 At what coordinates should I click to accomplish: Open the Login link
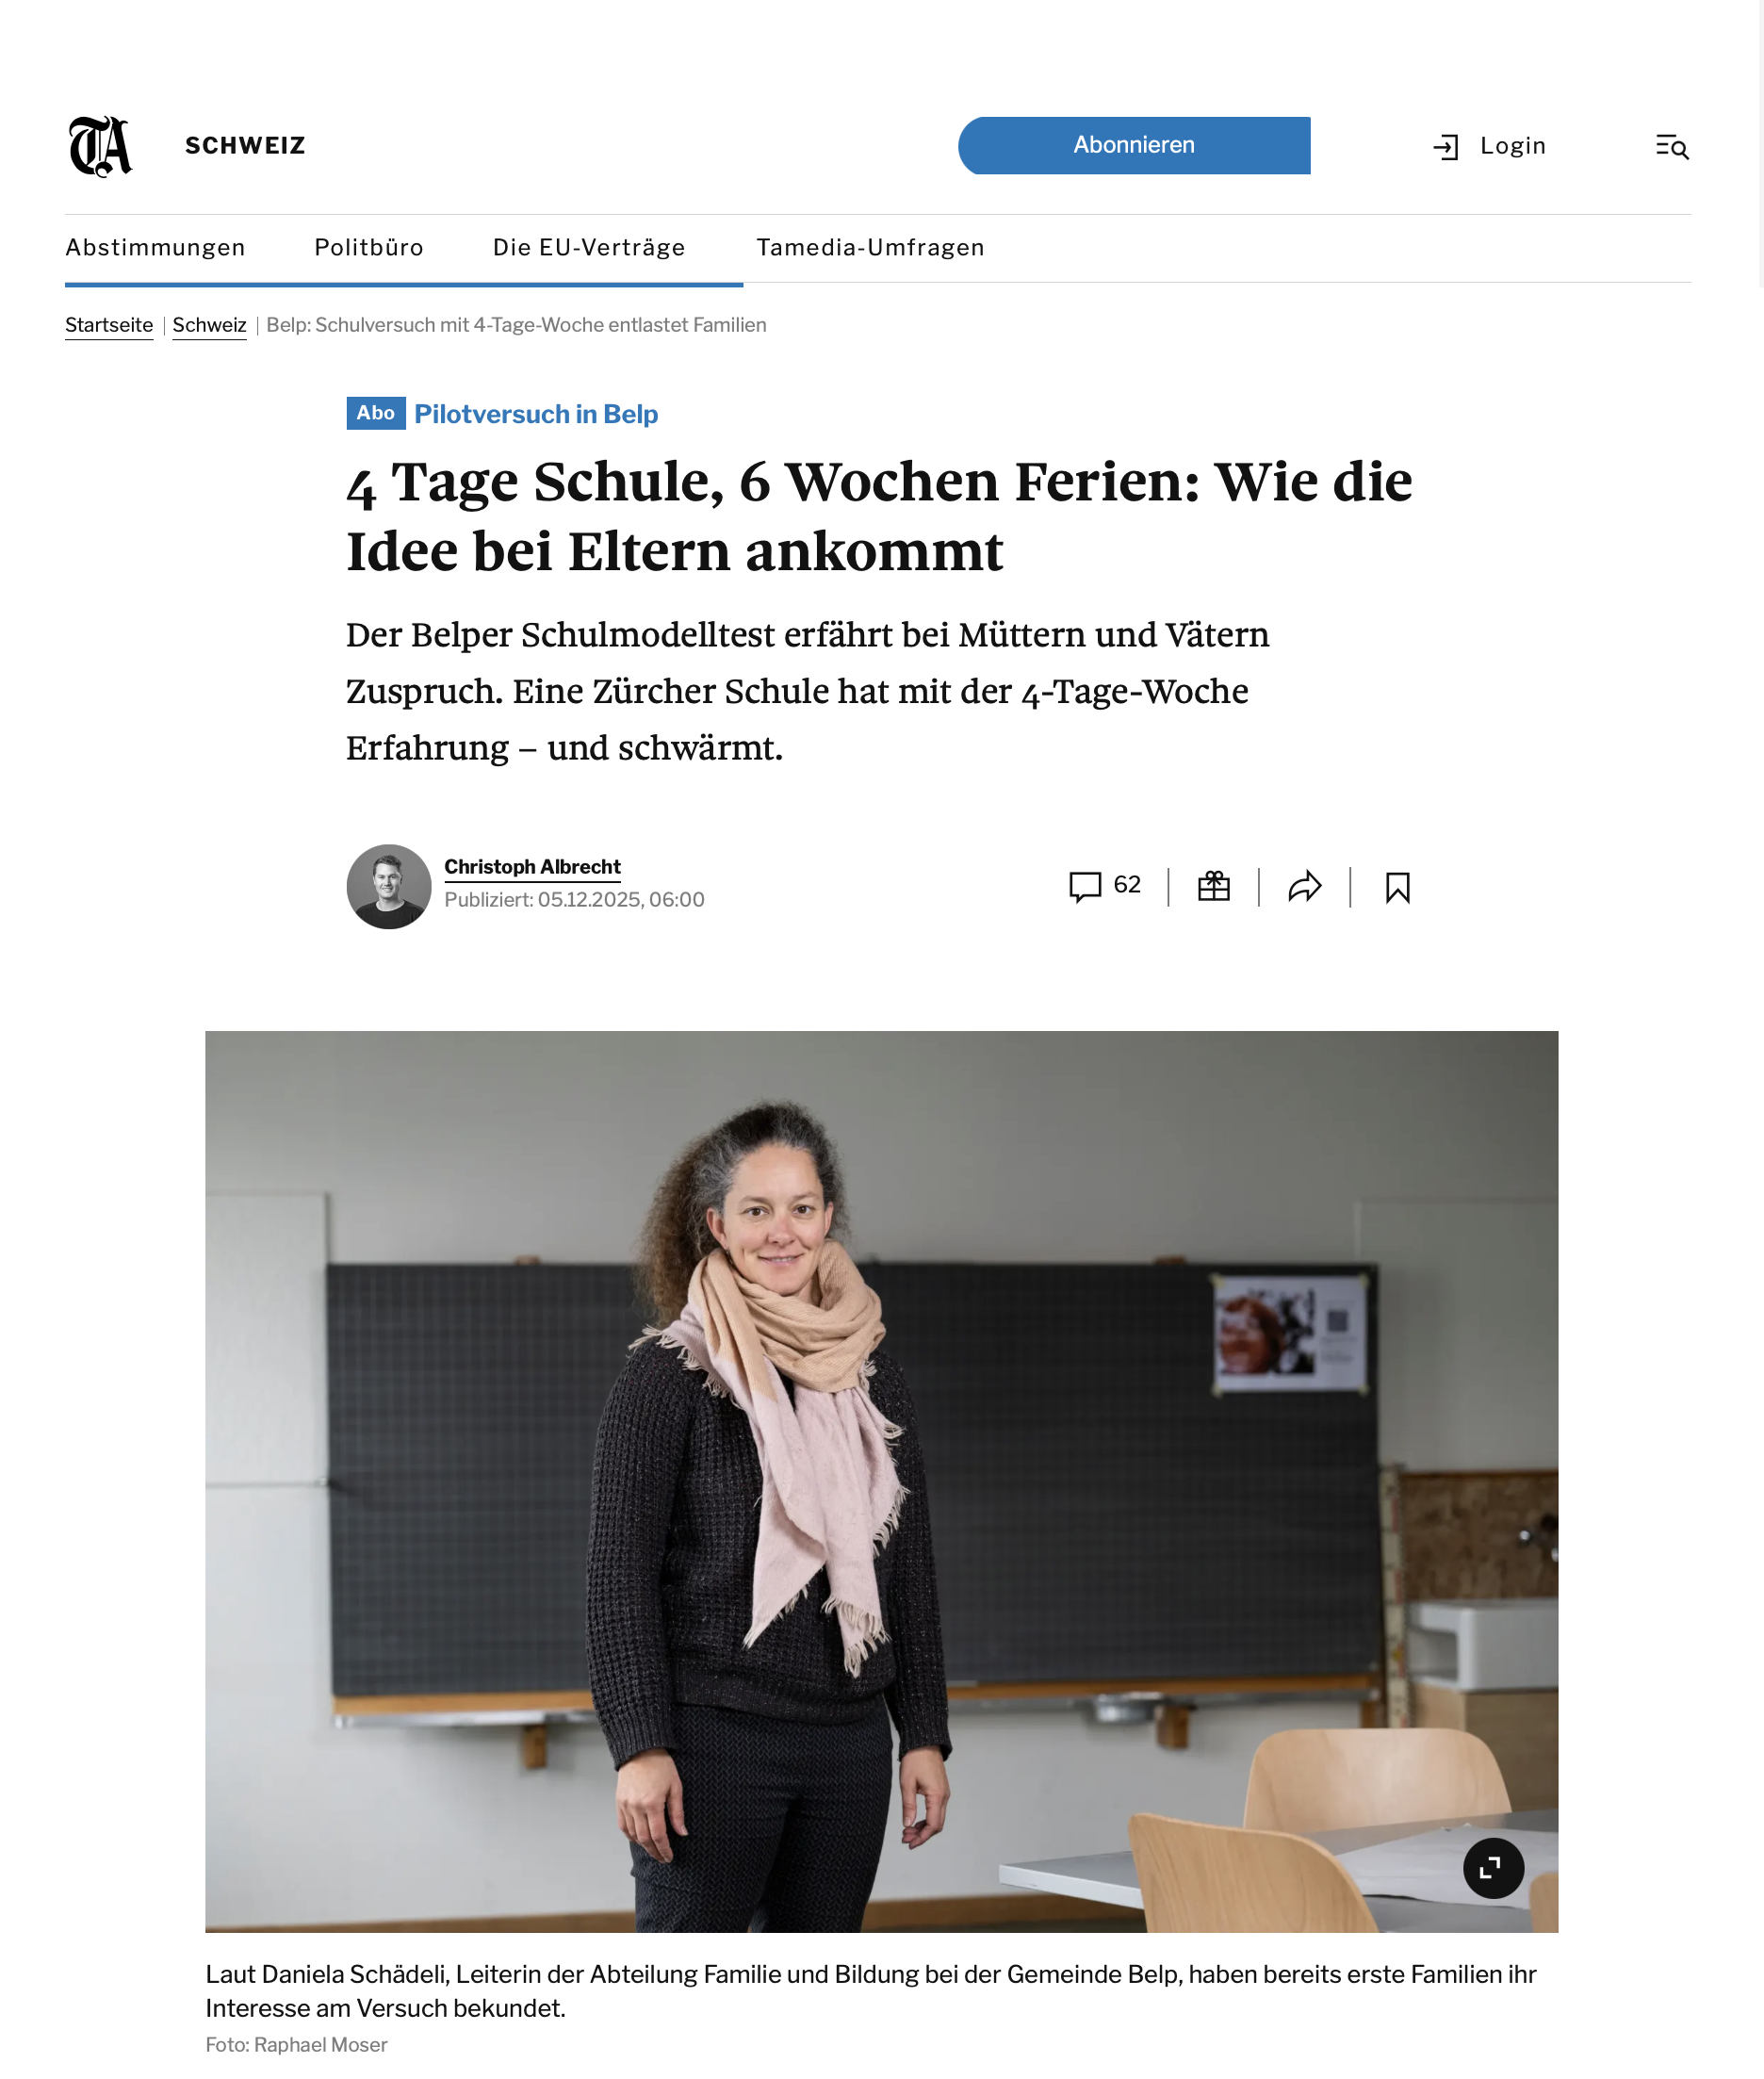1512,146
